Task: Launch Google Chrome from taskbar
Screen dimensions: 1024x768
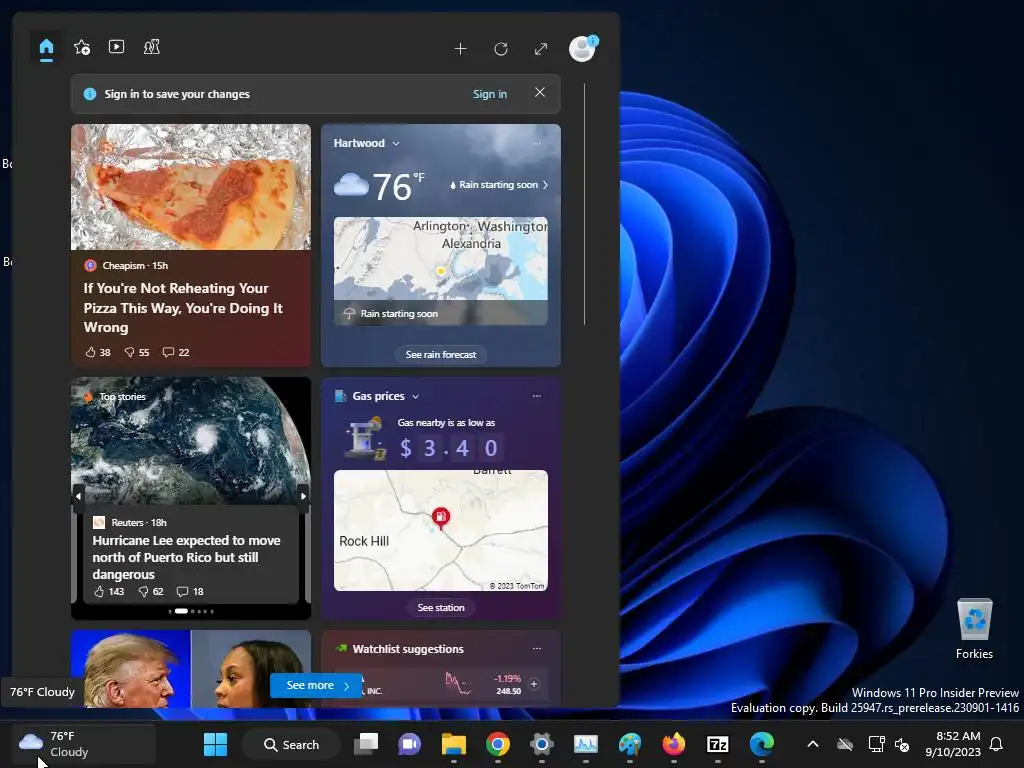Action: 498,744
